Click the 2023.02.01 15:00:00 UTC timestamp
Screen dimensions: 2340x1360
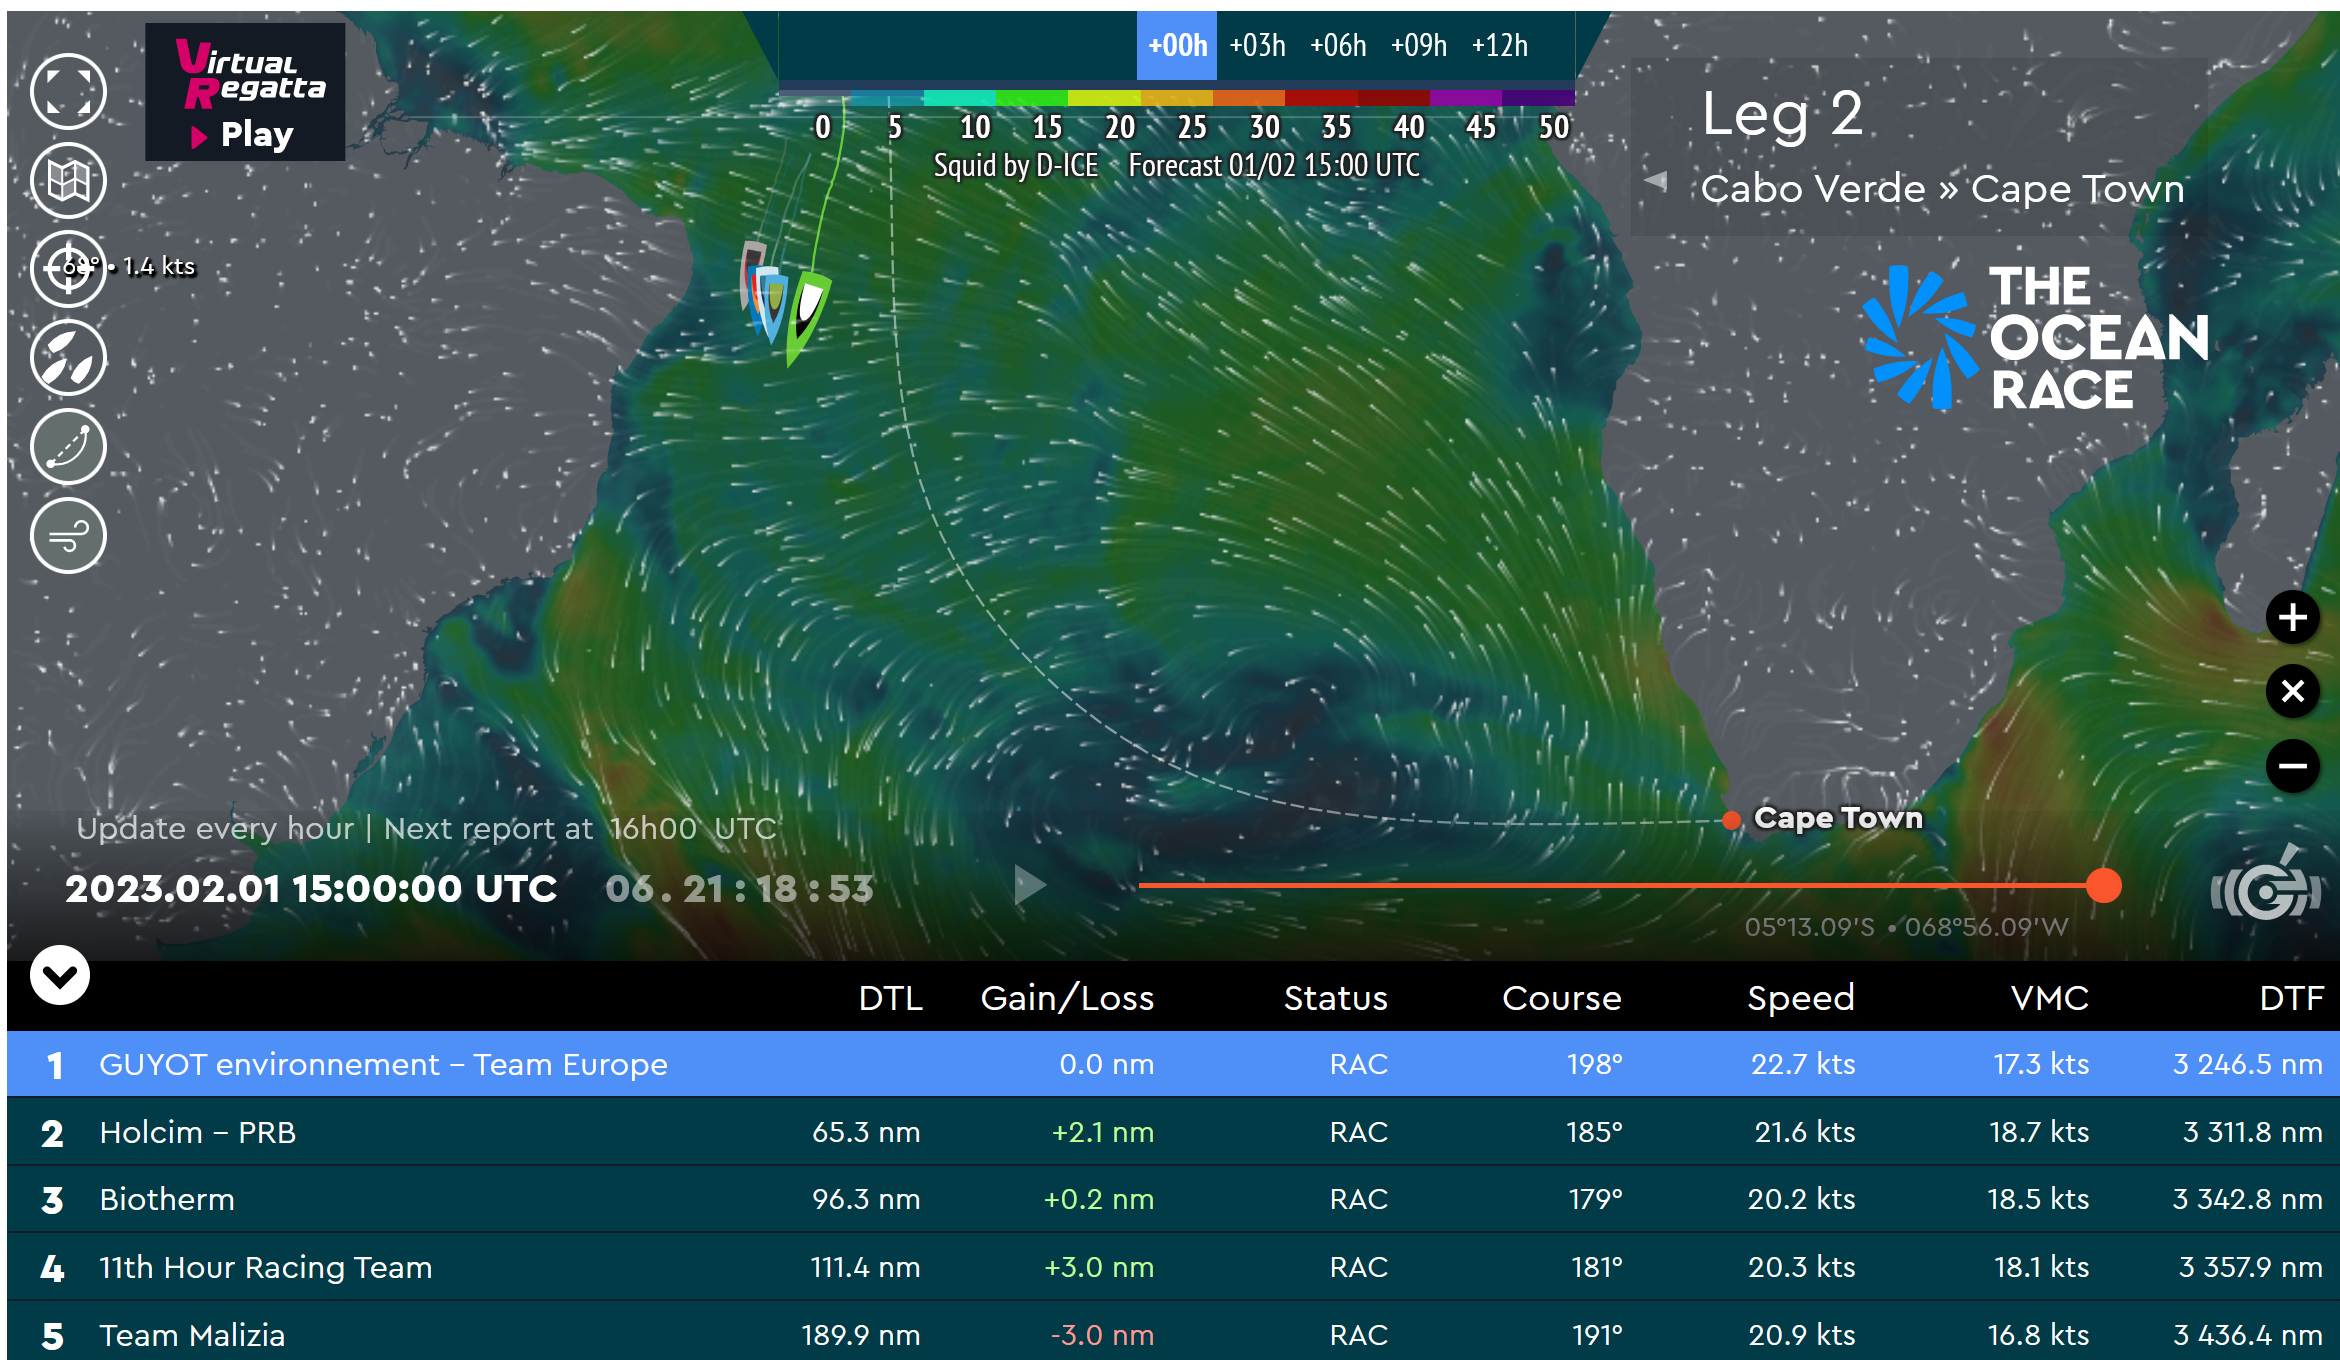[x=311, y=889]
